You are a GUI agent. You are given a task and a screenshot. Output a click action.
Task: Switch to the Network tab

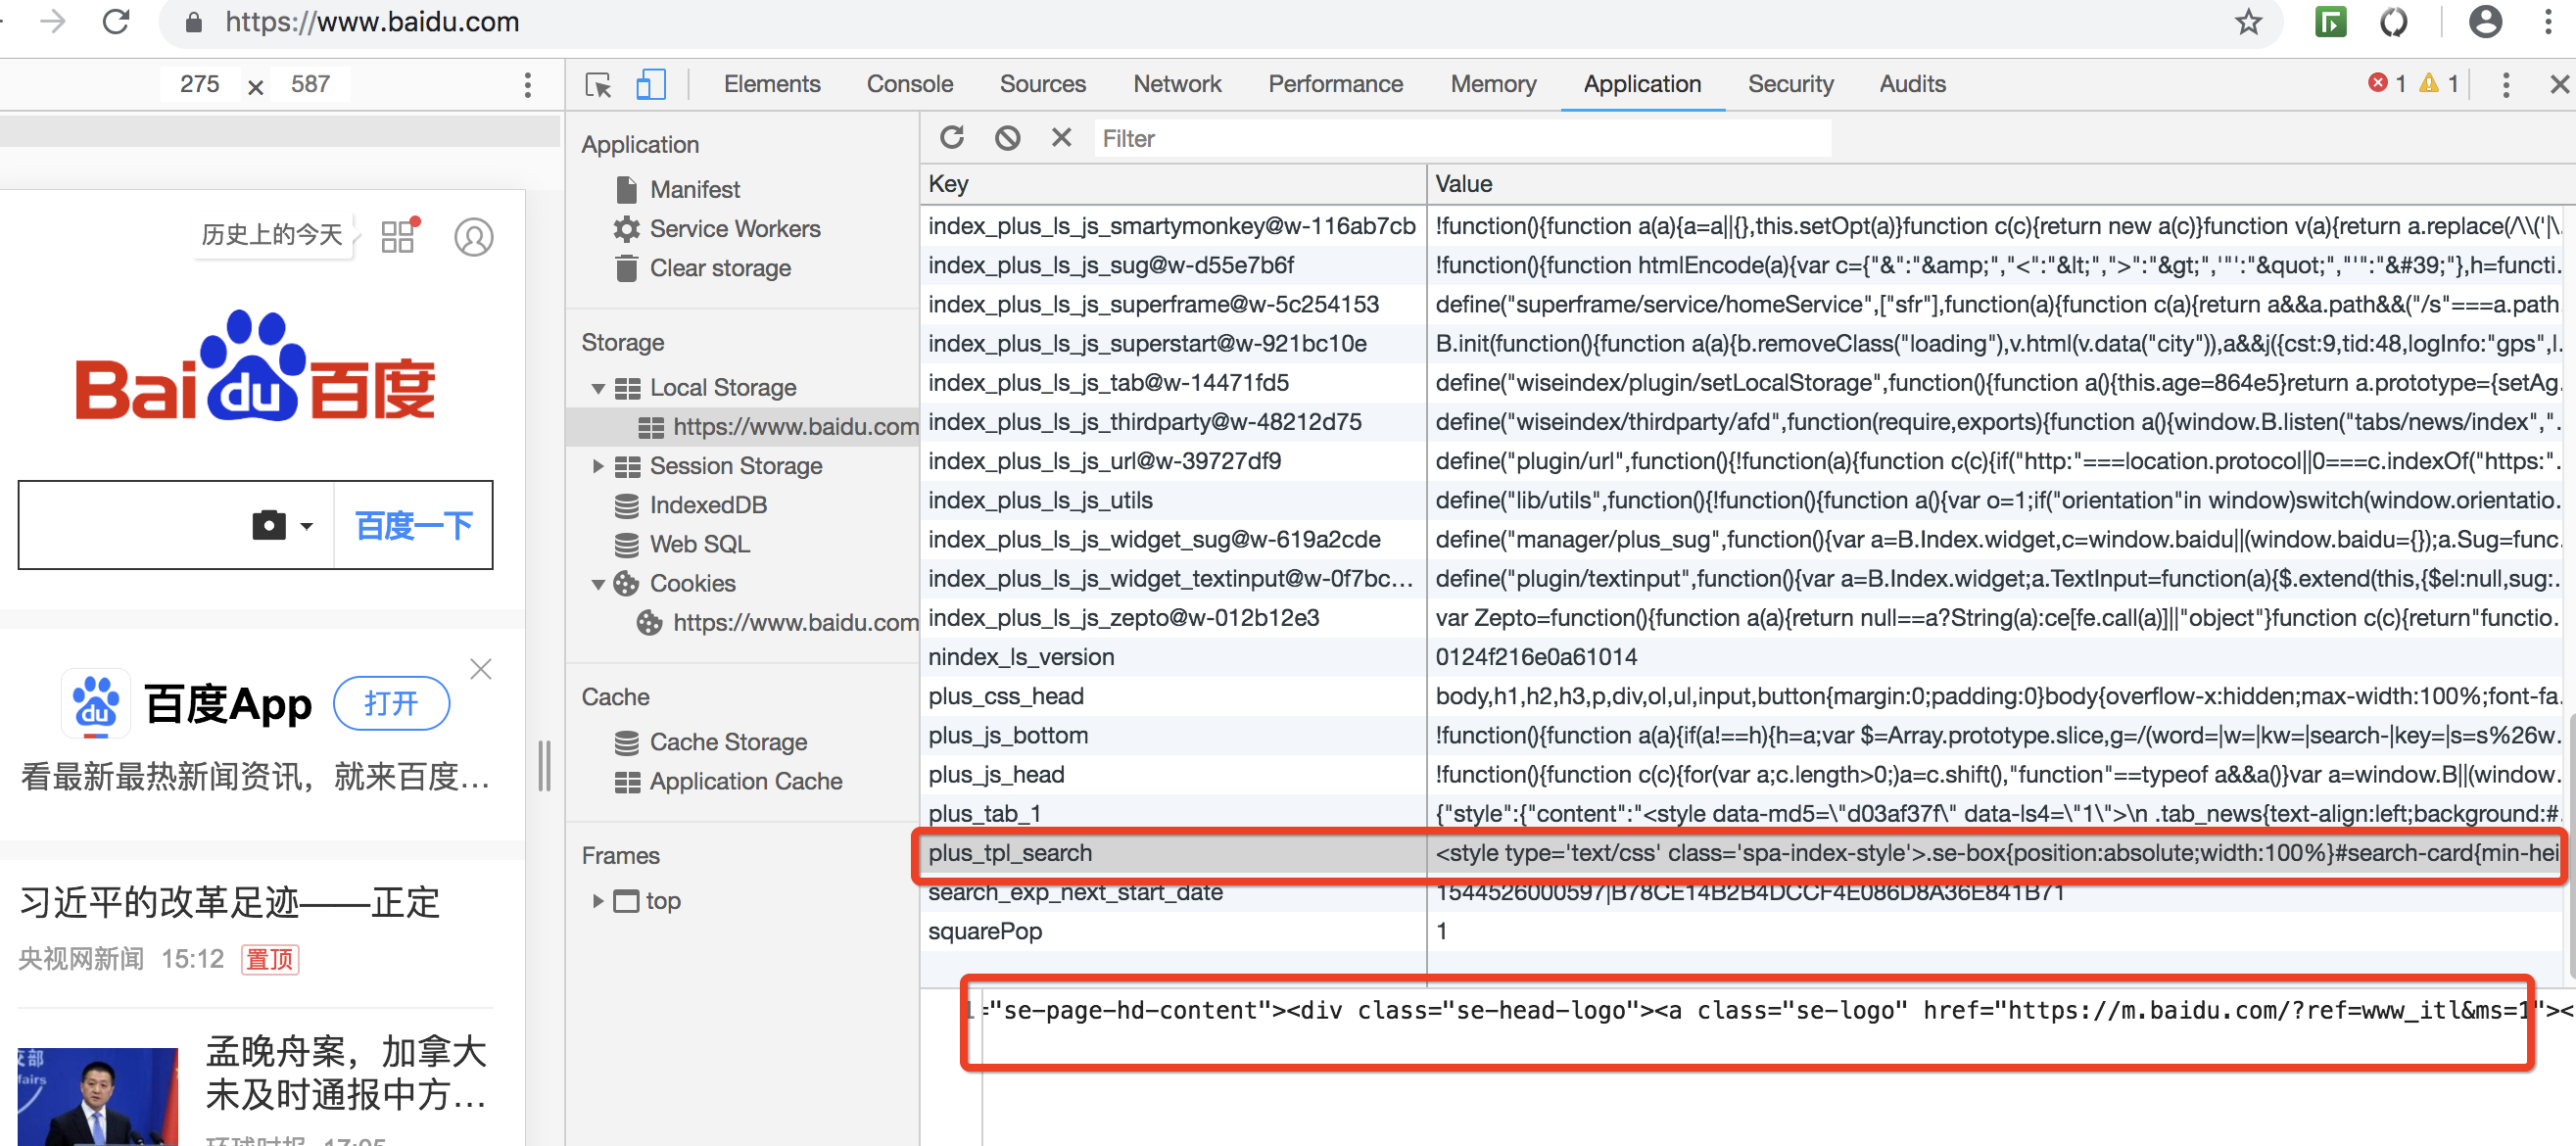coord(1176,85)
